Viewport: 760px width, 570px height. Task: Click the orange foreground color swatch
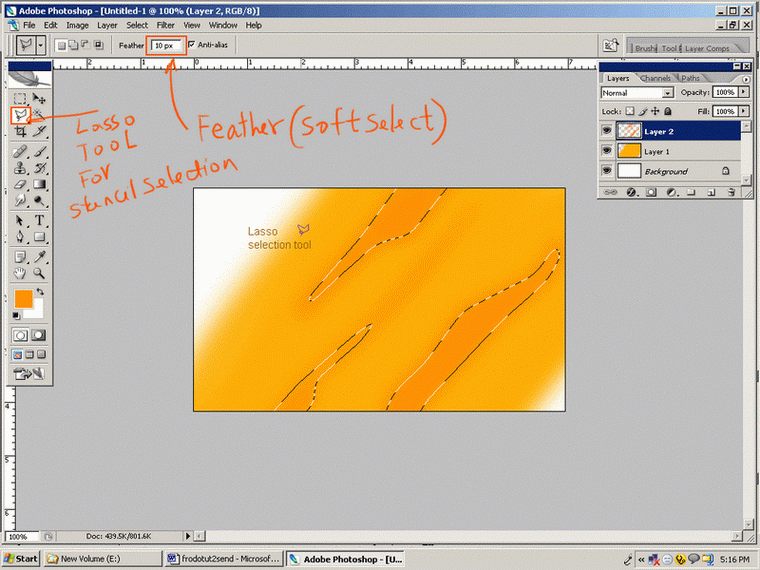[x=23, y=299]
